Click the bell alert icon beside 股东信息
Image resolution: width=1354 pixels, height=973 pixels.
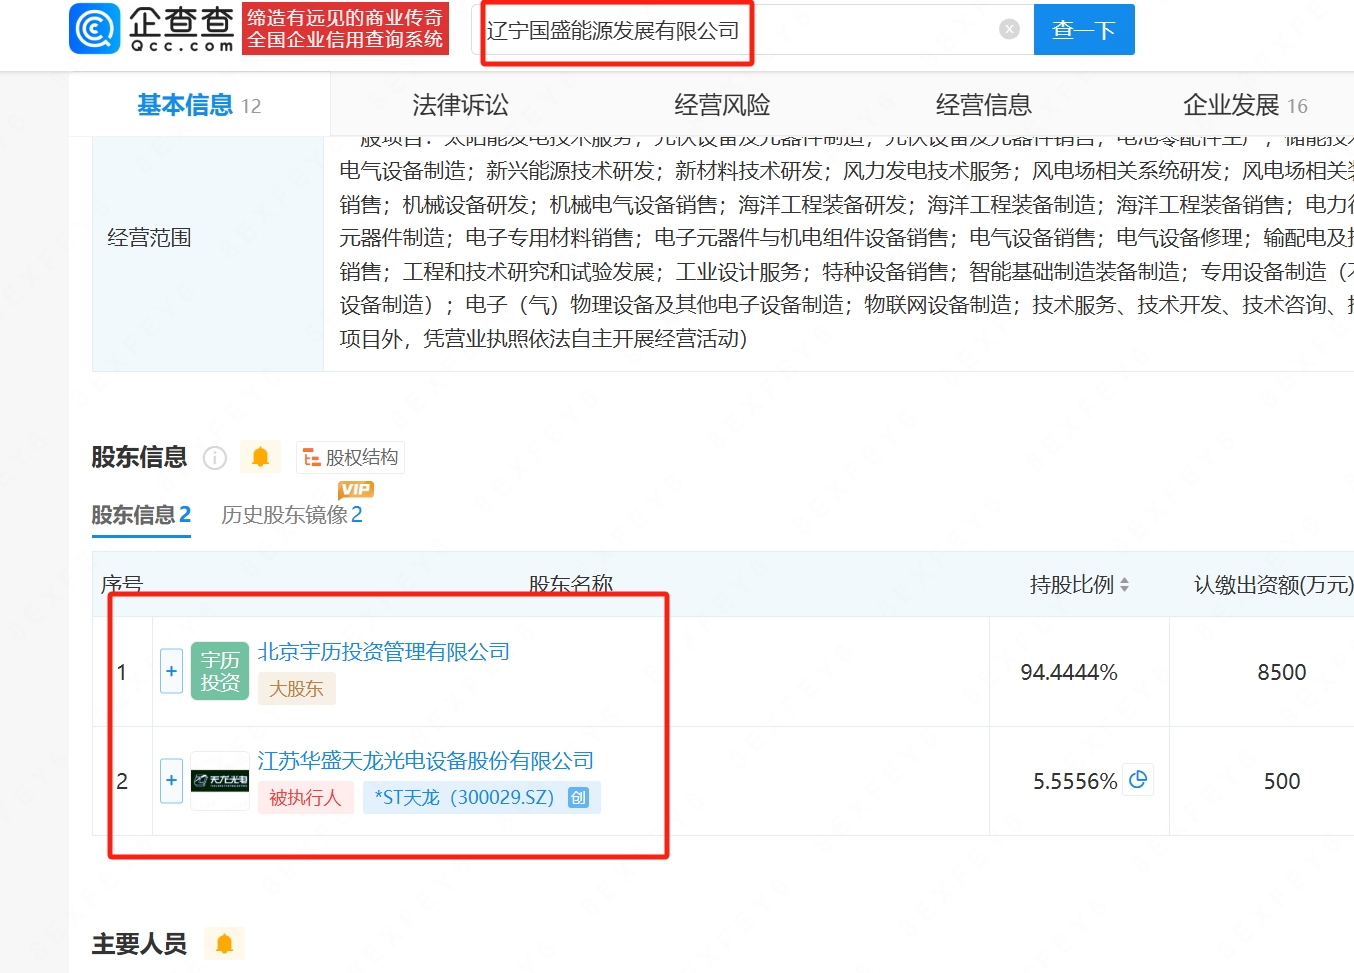click(x=261, y=457)
